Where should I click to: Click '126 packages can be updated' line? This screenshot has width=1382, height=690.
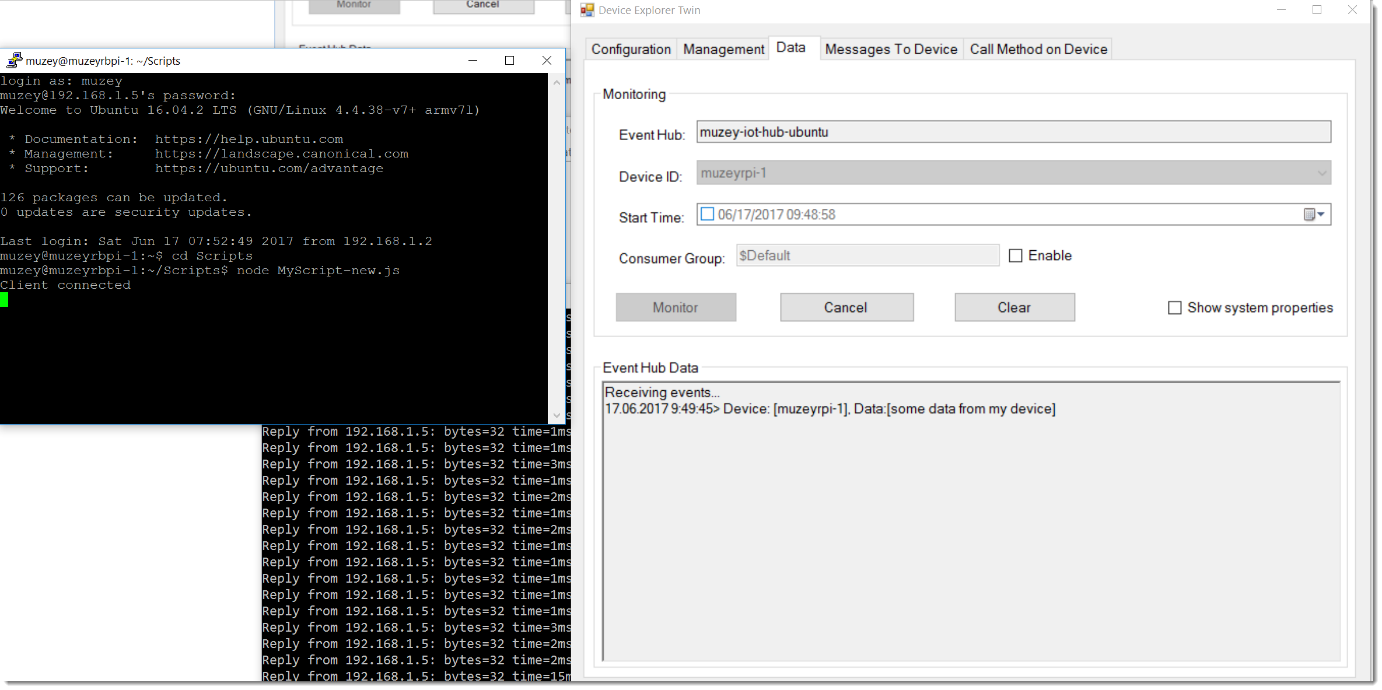[x=114, y=197]
